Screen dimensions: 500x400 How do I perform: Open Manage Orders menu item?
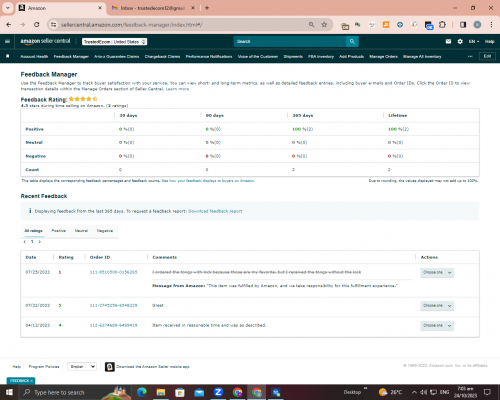click(x=383, y=56)
